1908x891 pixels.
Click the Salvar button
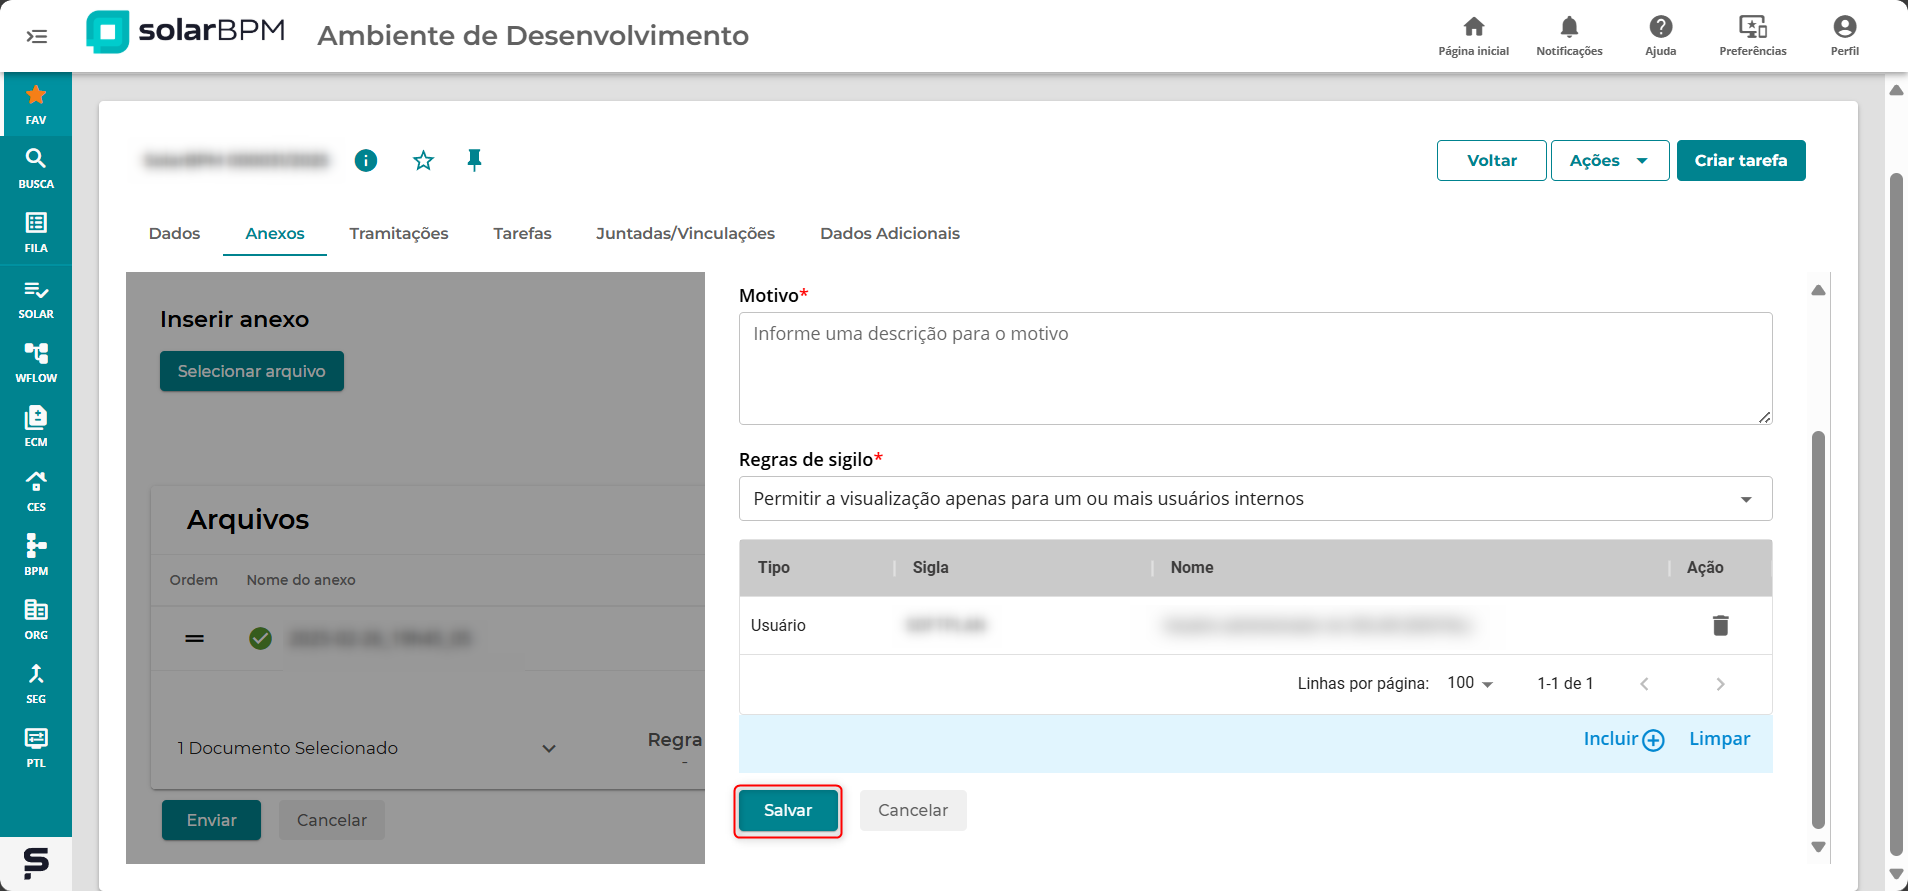pos(788,810)
